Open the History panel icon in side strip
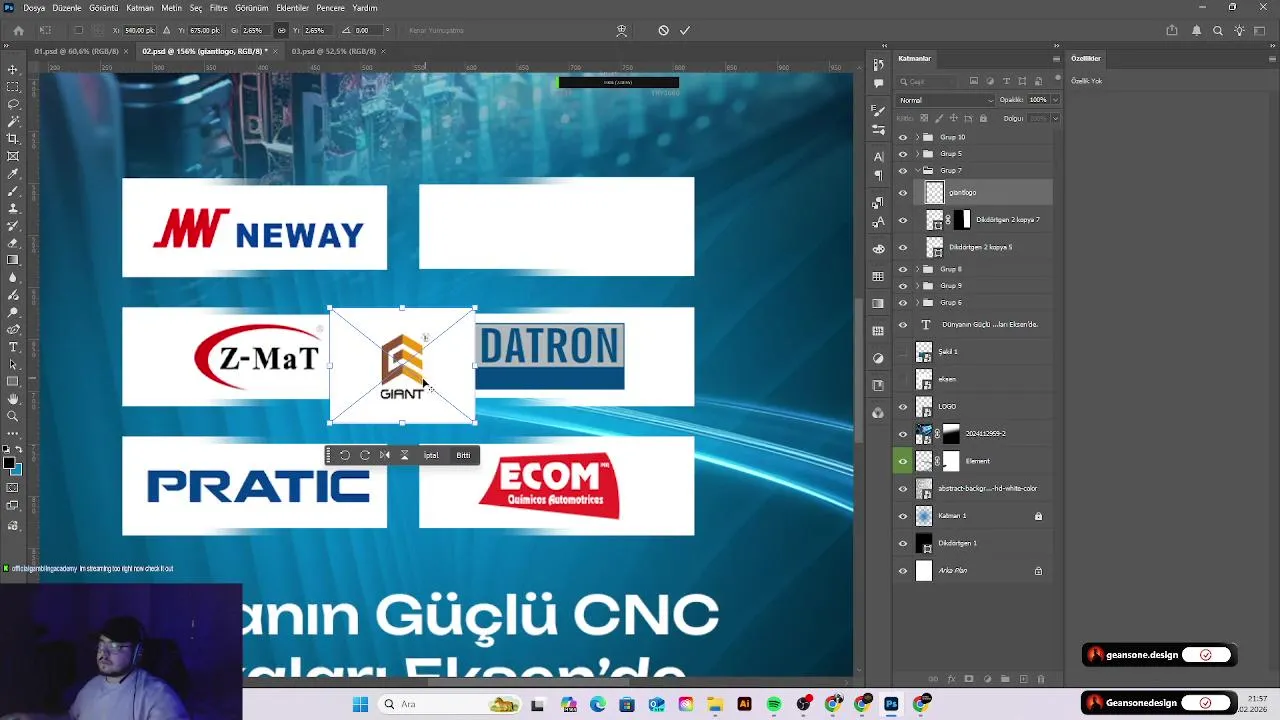The height and width of the screenshot is (720, 1280). [x=878, y=65]
